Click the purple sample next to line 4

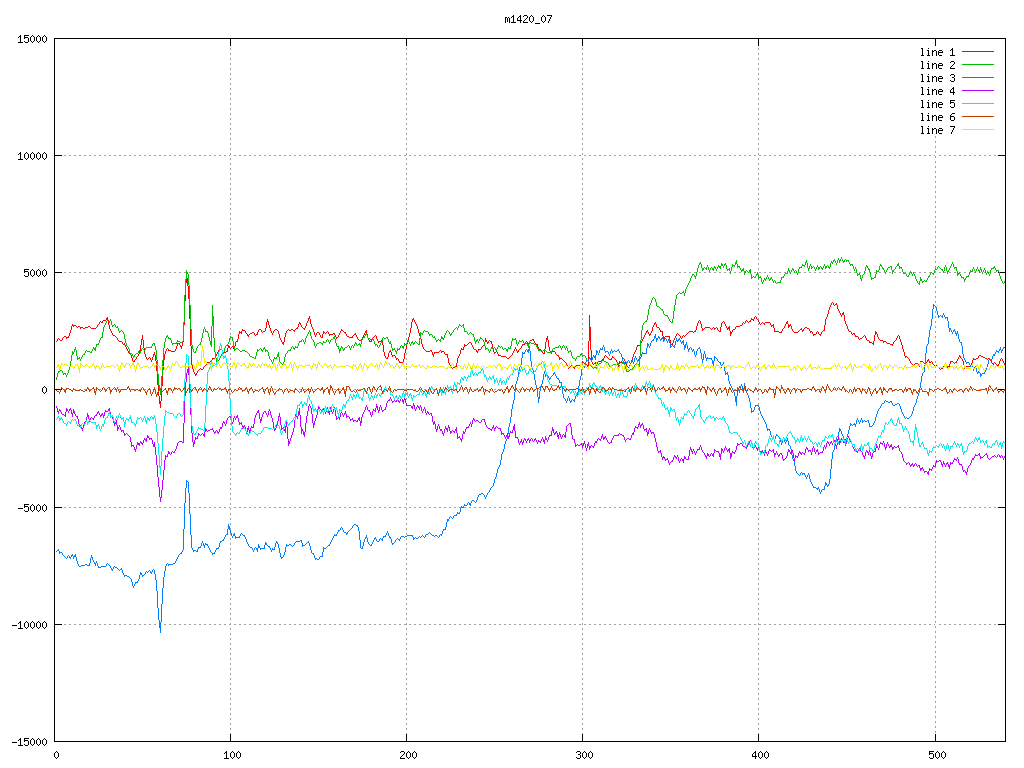[x=978, y=91]
